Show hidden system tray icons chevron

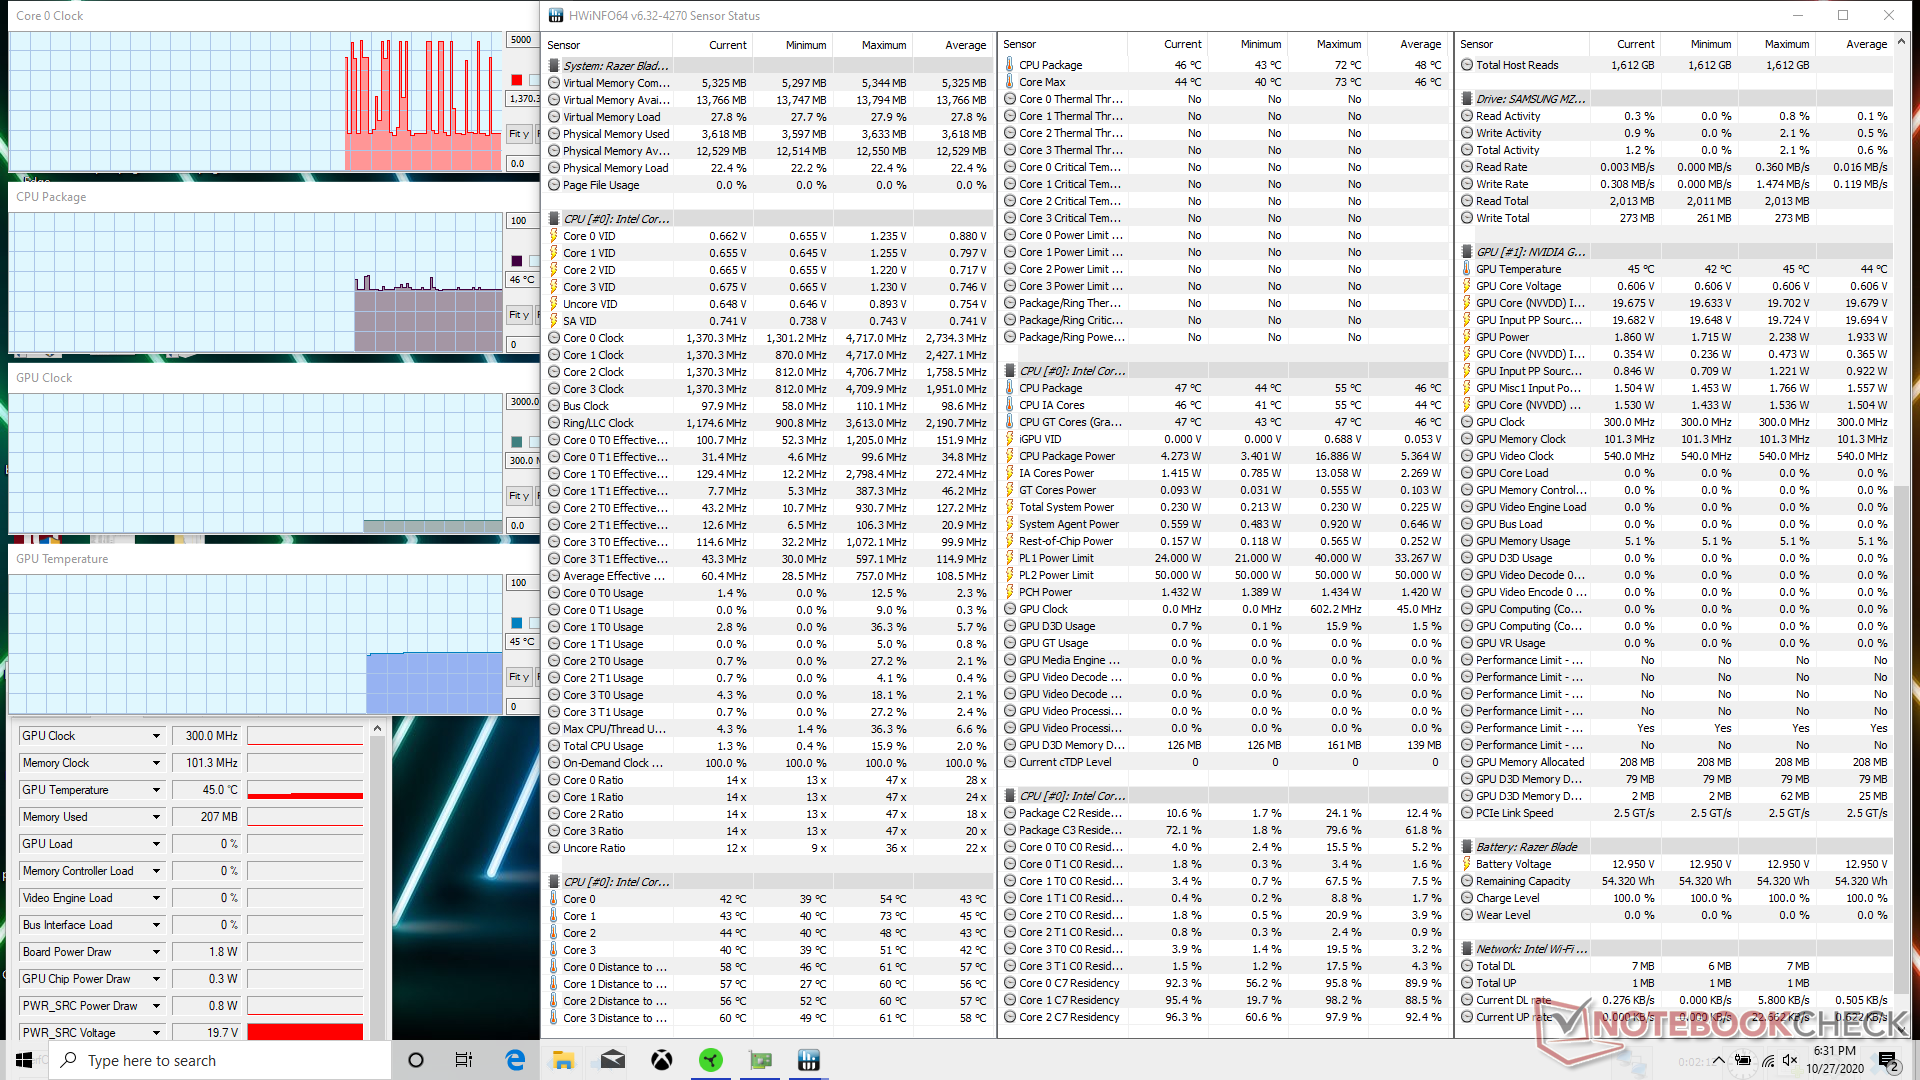coord(1718,1060)
